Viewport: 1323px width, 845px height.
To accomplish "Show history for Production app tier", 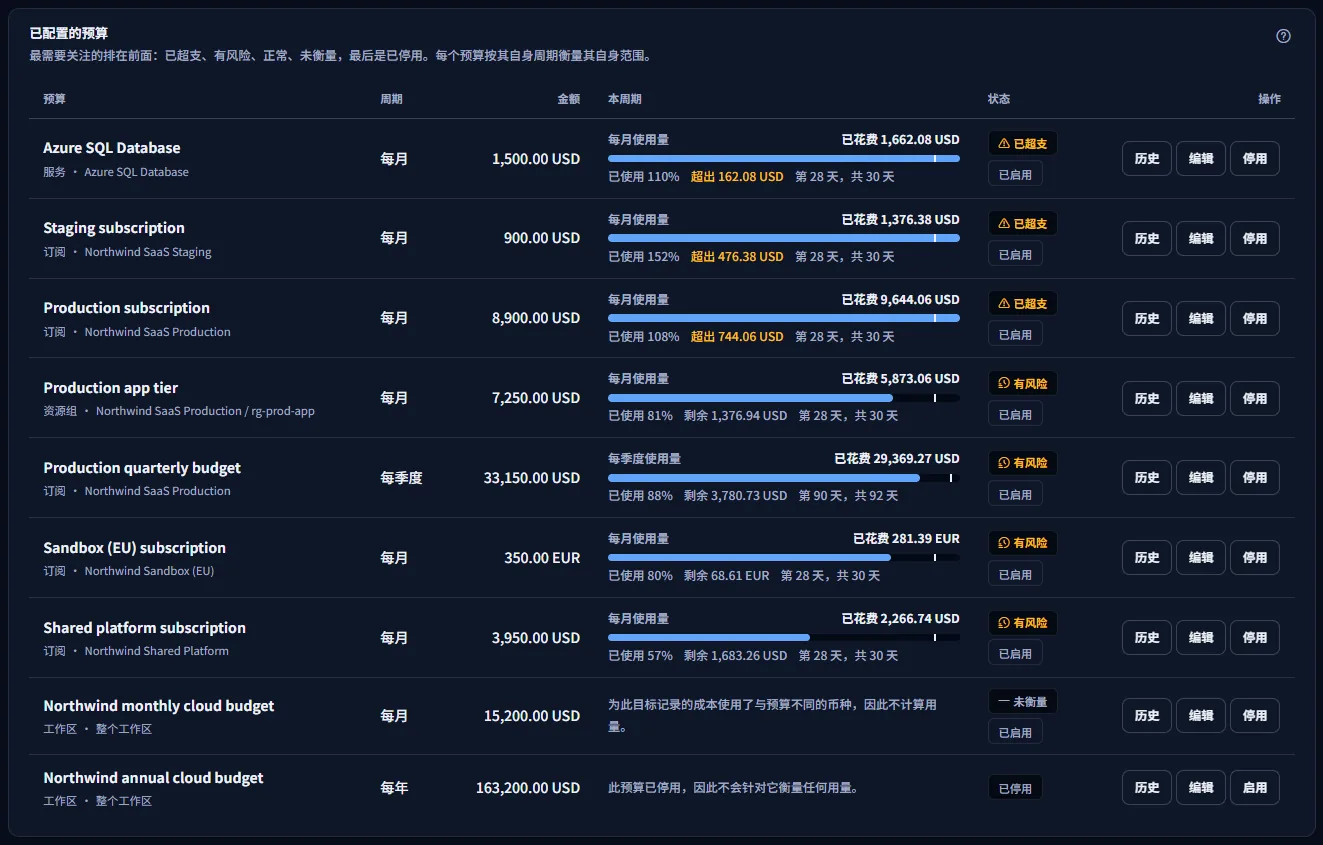I will click(1147, 398).
